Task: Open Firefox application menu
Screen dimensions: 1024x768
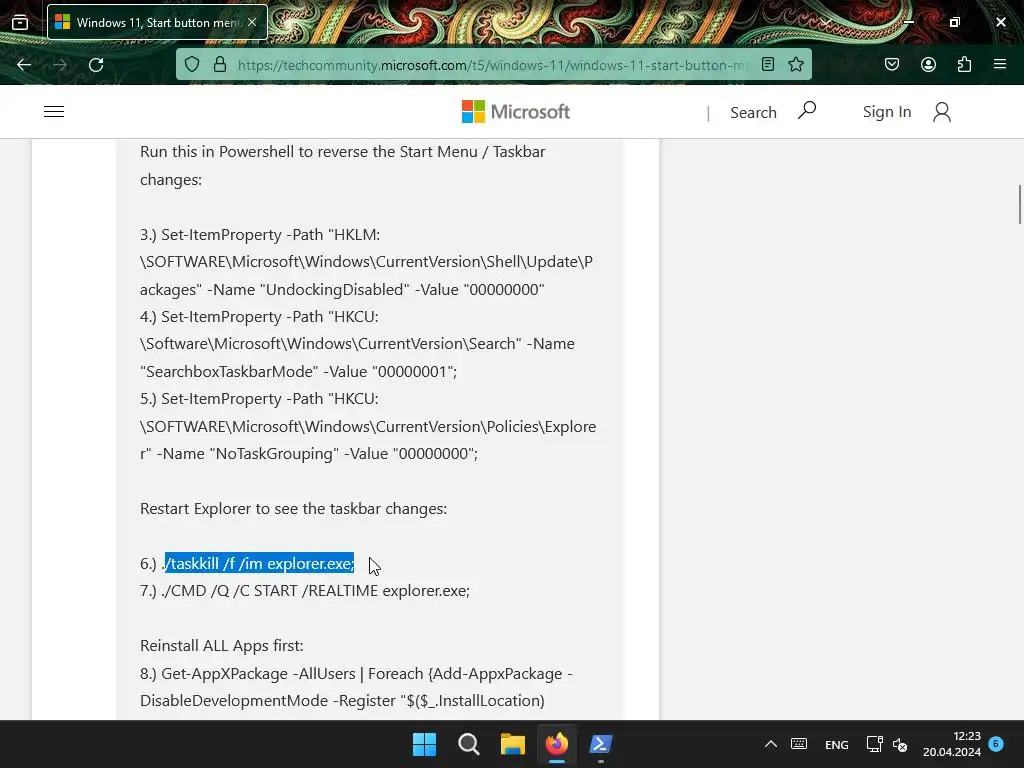Action: point(1000,64)
